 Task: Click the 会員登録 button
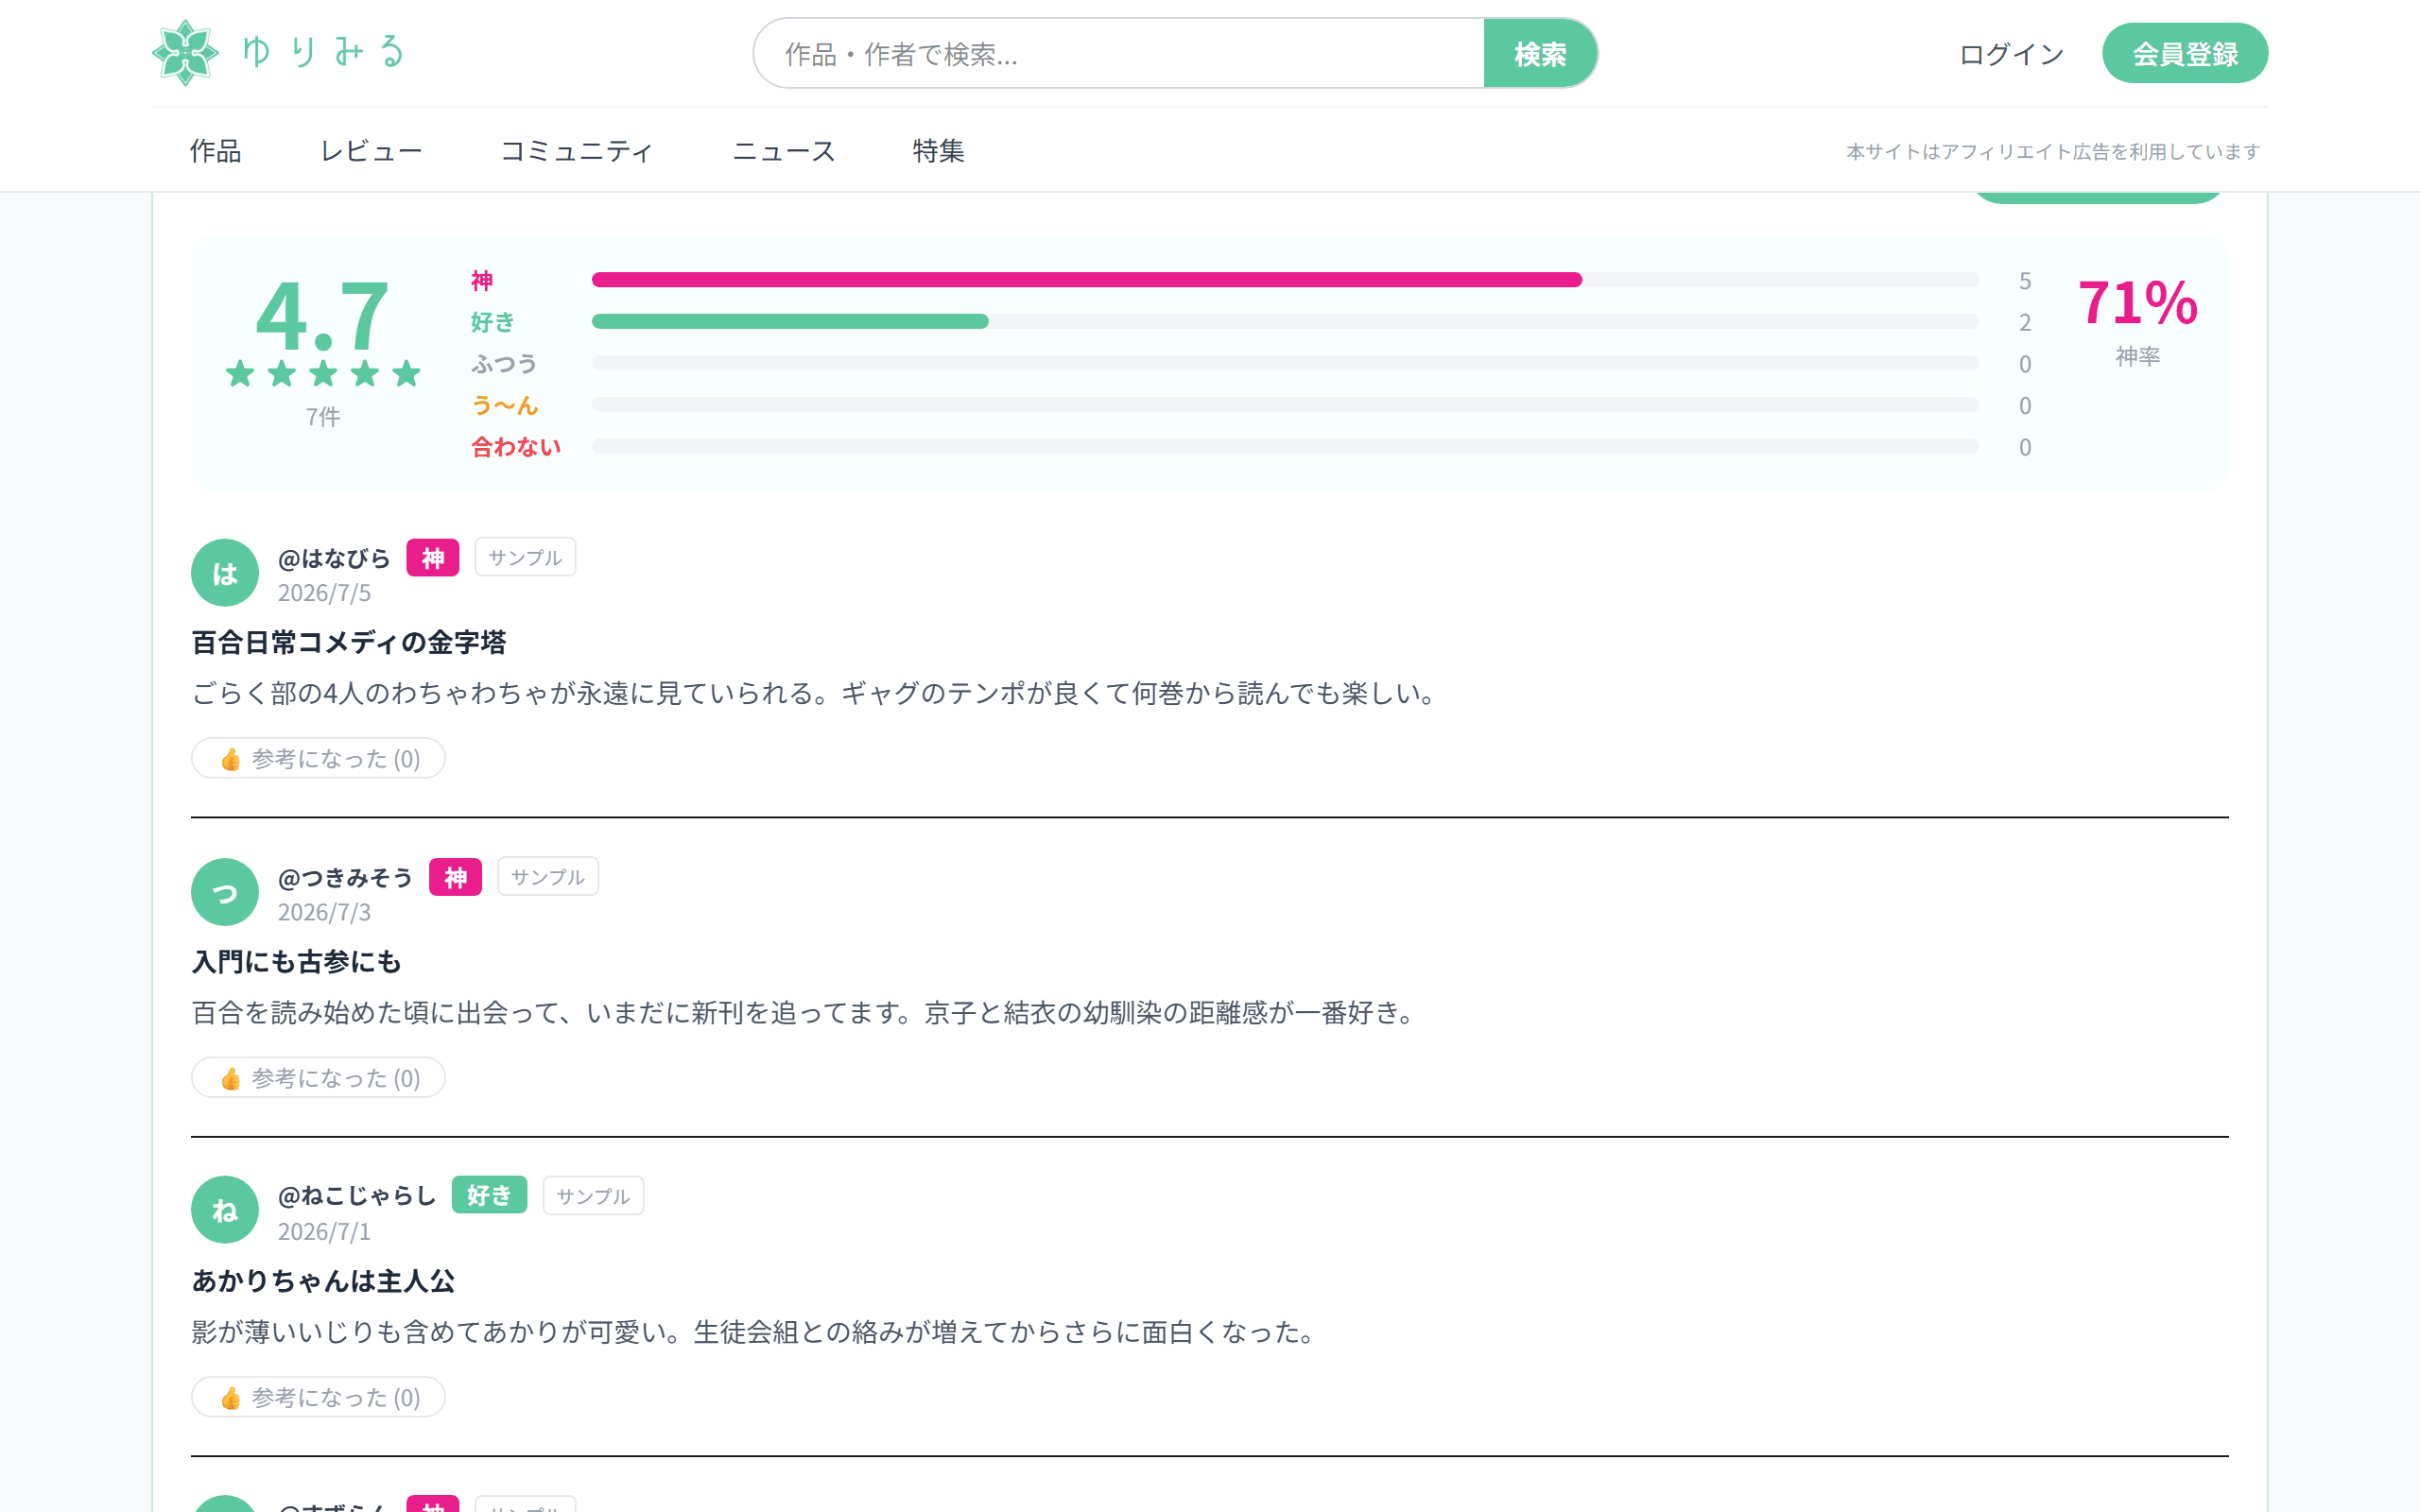(2185, 53)
